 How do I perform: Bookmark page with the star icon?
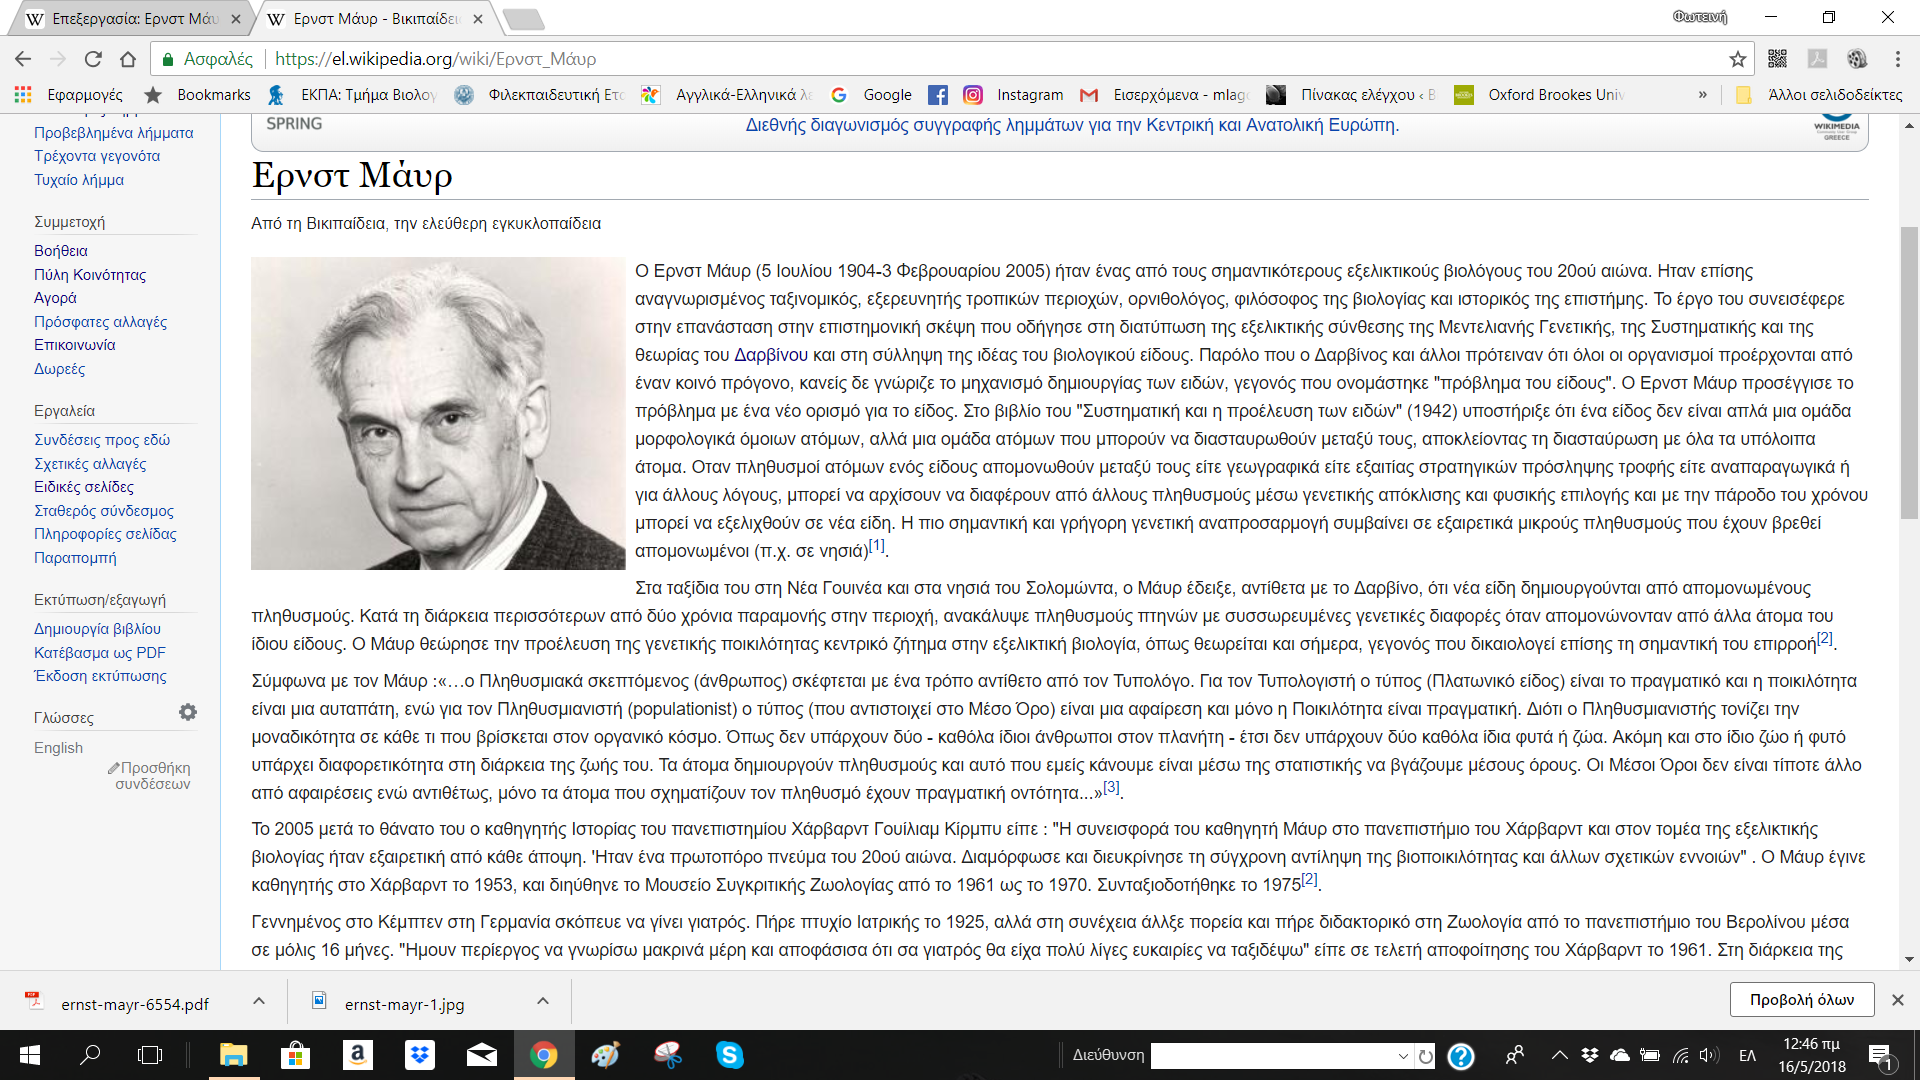point(1738,59)
